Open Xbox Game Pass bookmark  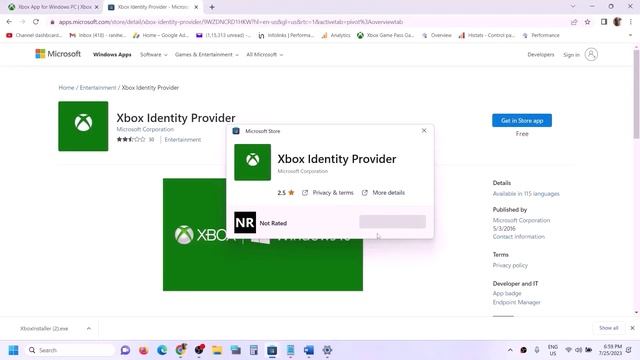click(x=385, y=36)
